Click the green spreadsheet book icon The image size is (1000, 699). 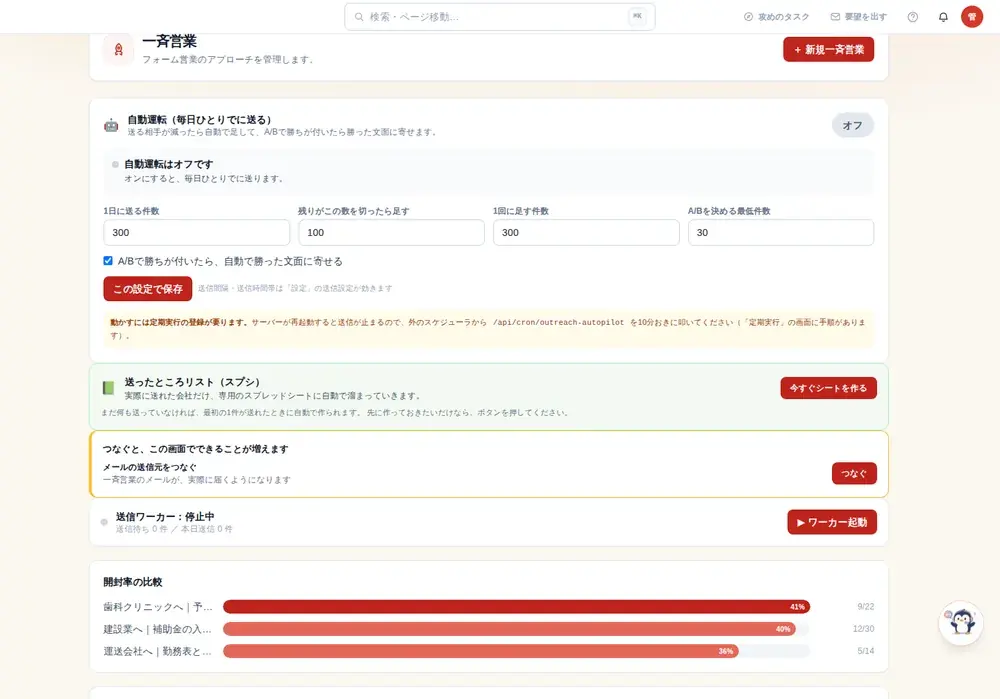[108, 388]
